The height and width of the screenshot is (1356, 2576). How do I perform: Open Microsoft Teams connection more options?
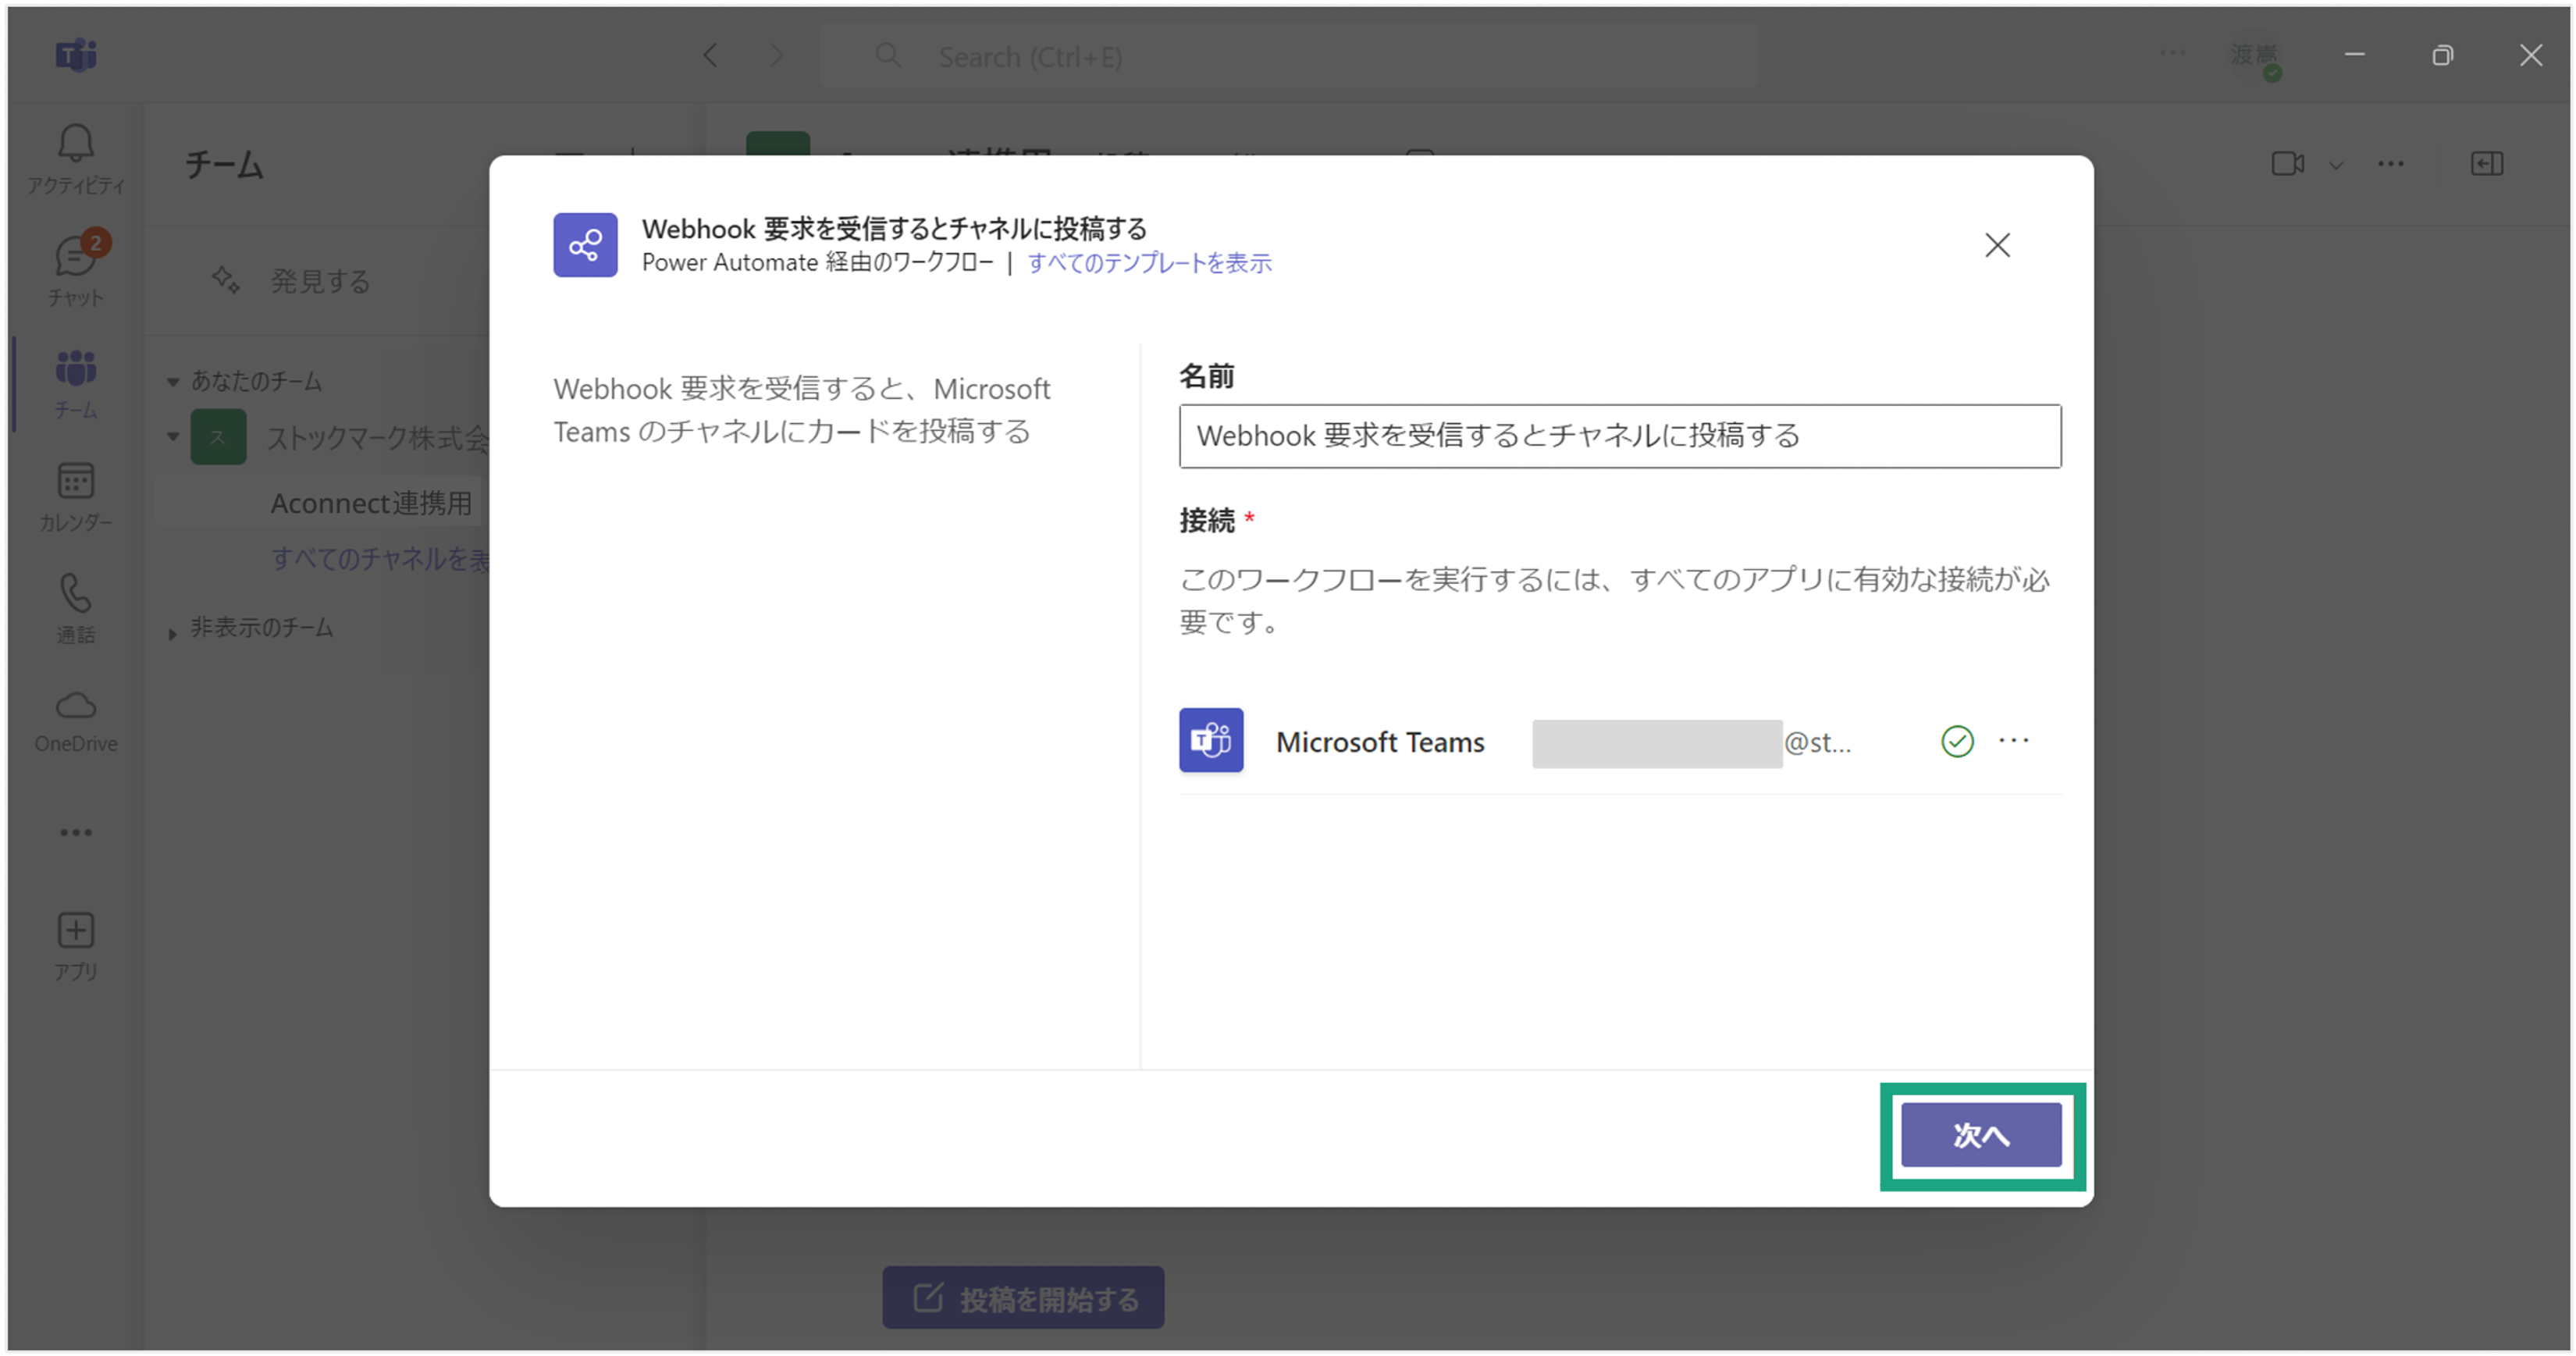[x=2014, y=741]
